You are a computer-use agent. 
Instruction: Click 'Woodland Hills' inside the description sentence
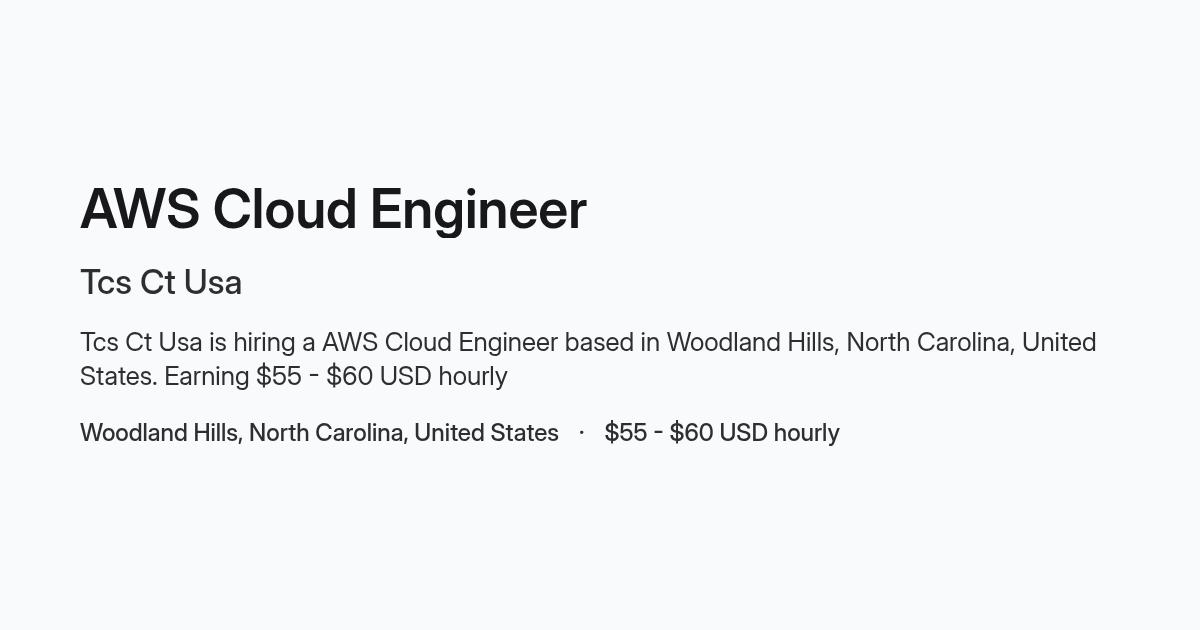tap(754, 343)
